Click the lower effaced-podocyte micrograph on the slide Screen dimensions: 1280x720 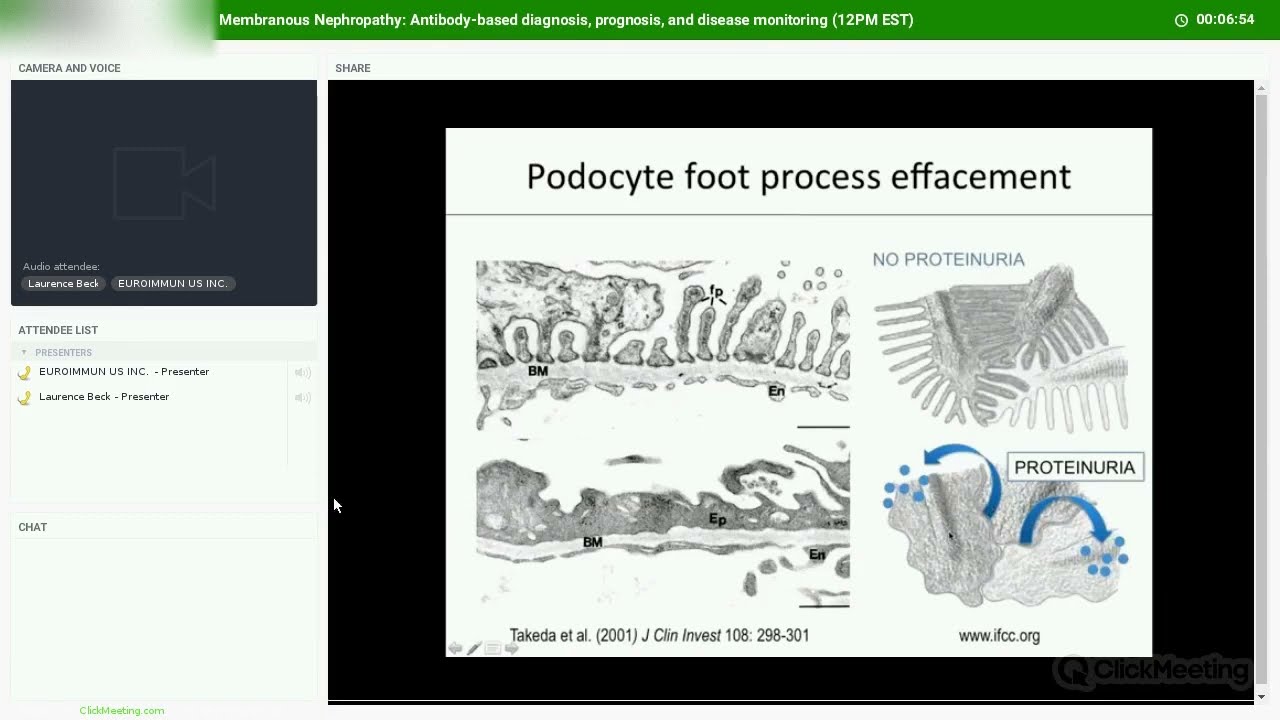click(663, 522)
